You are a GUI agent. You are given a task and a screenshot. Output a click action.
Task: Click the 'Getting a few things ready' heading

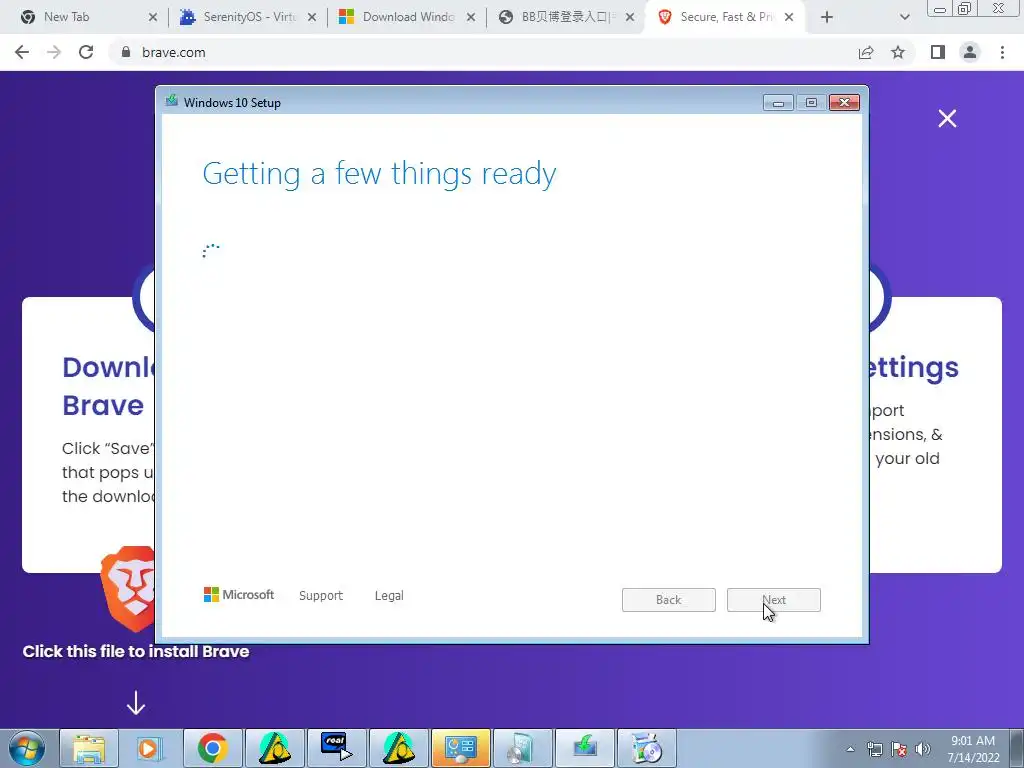click(379, 174)
